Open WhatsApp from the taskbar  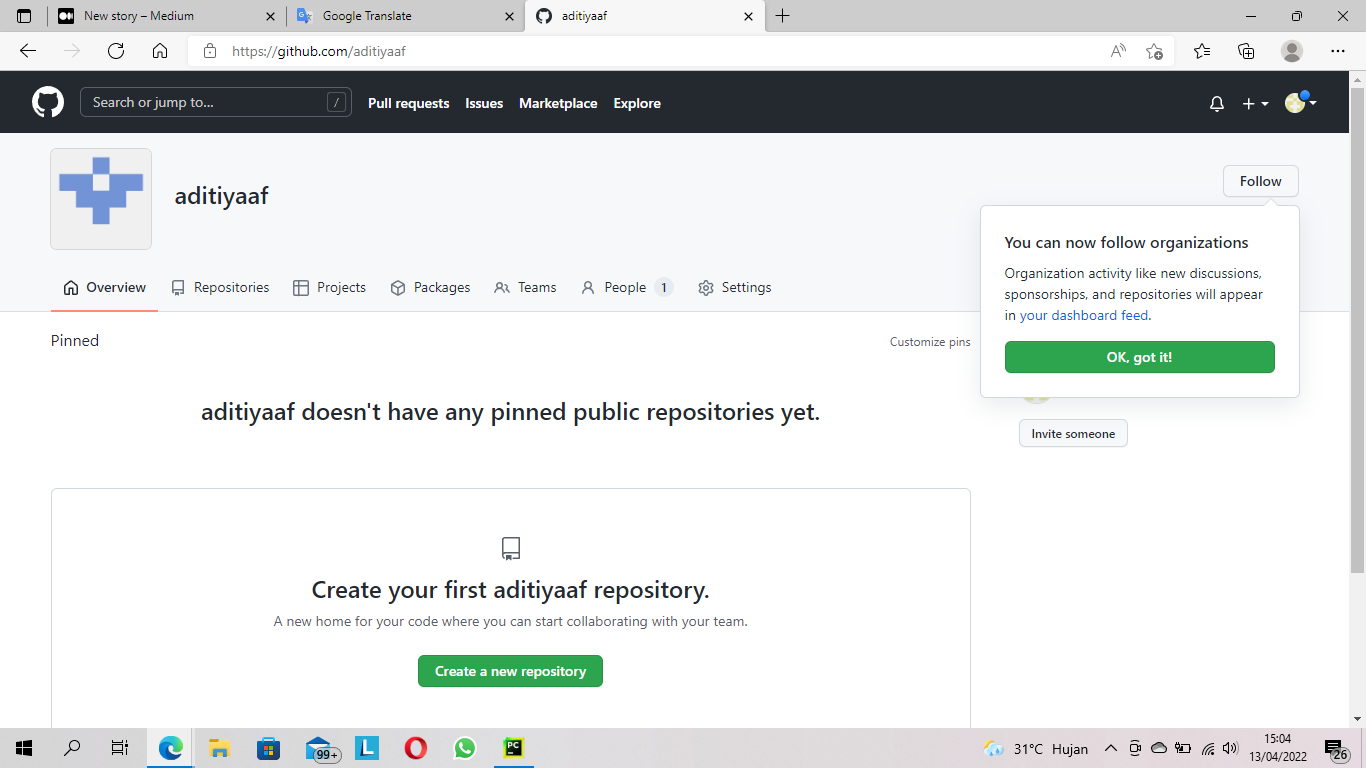click(464, 748)
